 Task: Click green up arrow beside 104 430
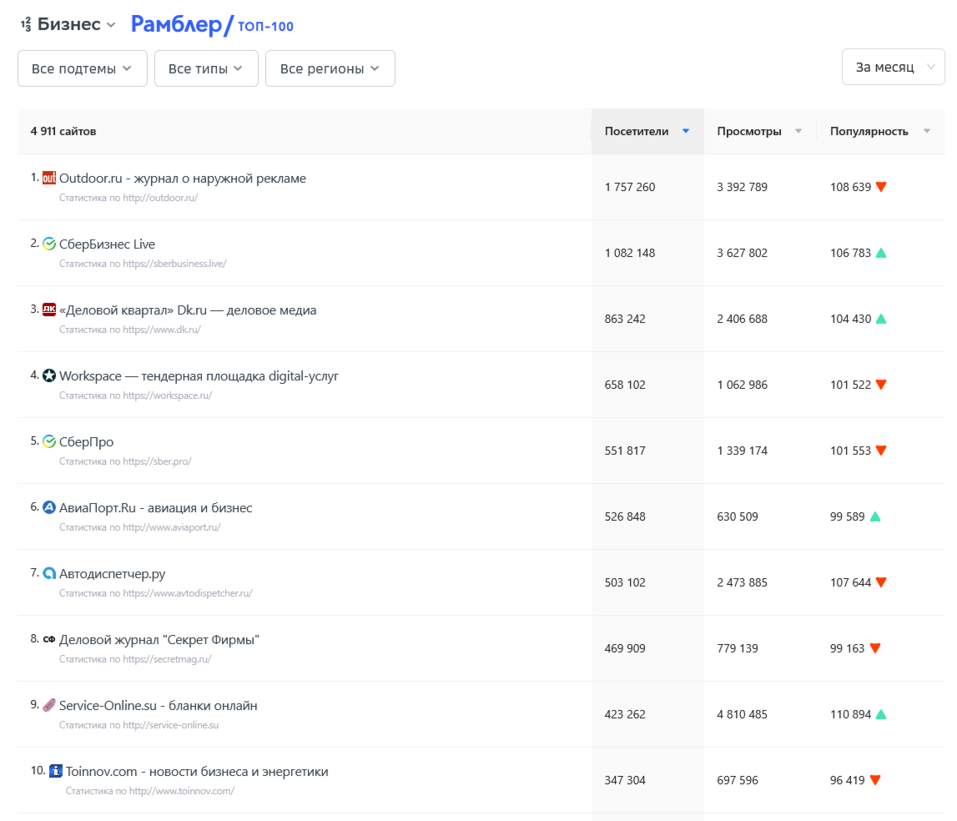(881, 319)
